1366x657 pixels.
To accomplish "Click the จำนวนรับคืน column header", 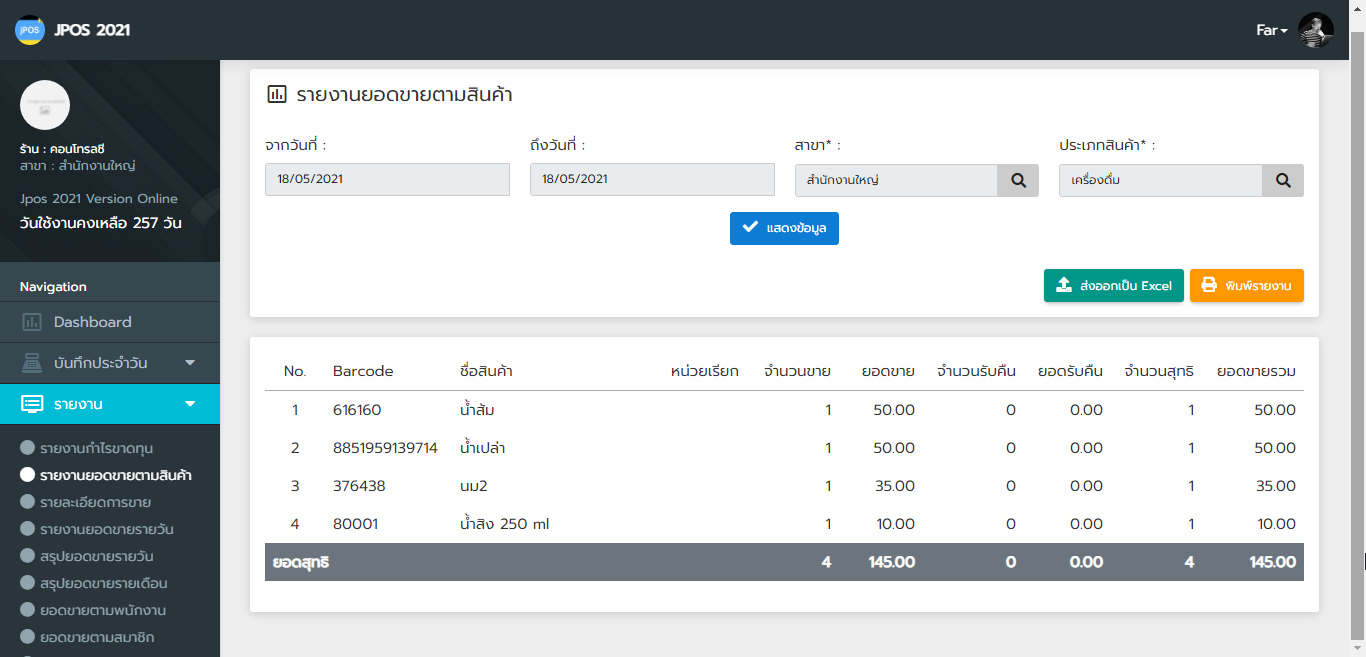I will pyautogui.click(x=976, y=371).
